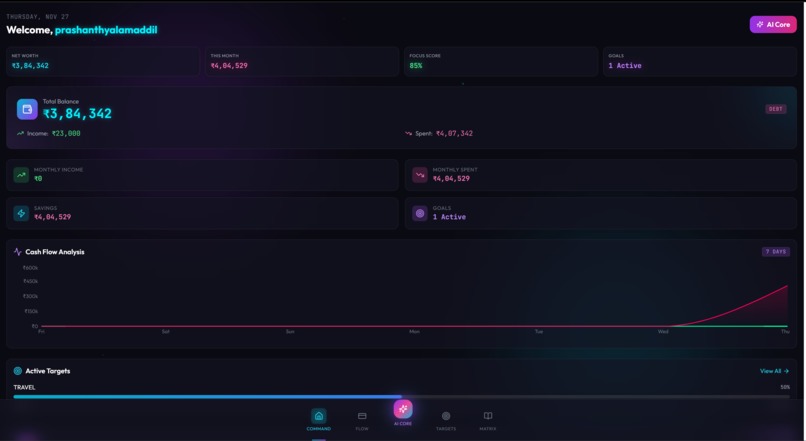
Task: Open the Command home icon in bottom navigation
Action: (319, 416)
